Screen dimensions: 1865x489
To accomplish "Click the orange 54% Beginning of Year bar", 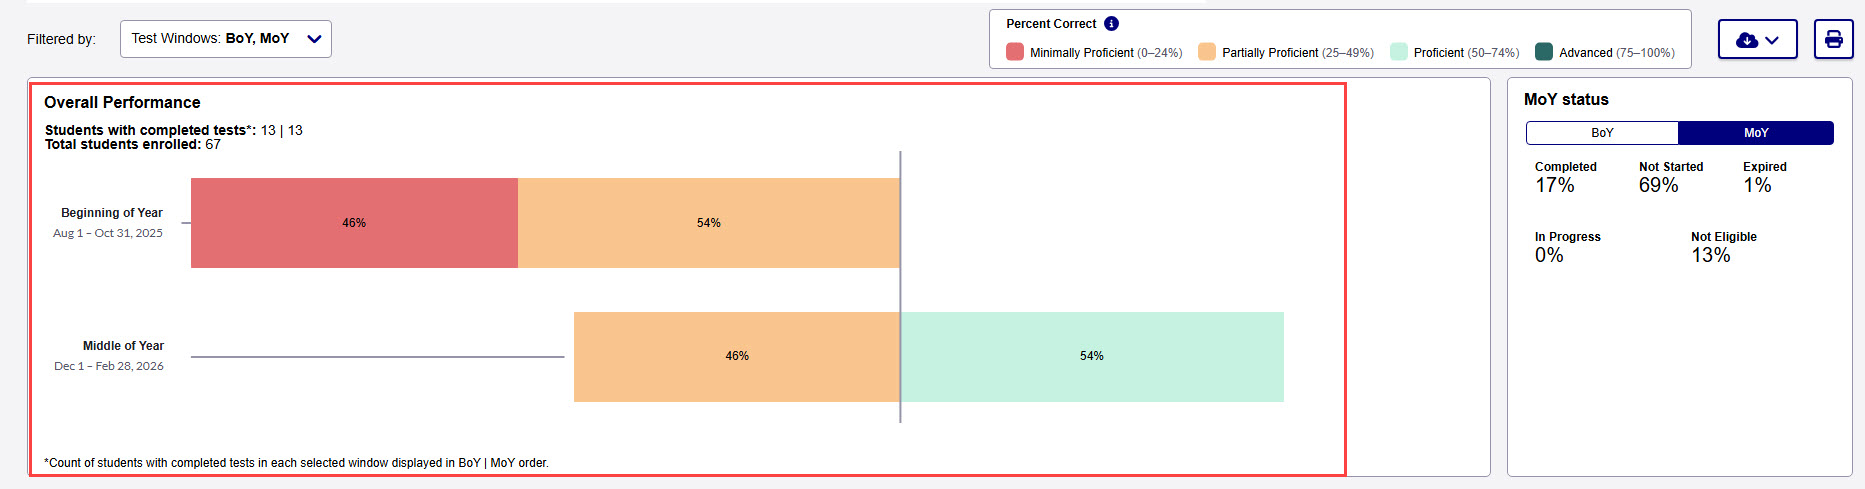I will click(x=709, y=223).
